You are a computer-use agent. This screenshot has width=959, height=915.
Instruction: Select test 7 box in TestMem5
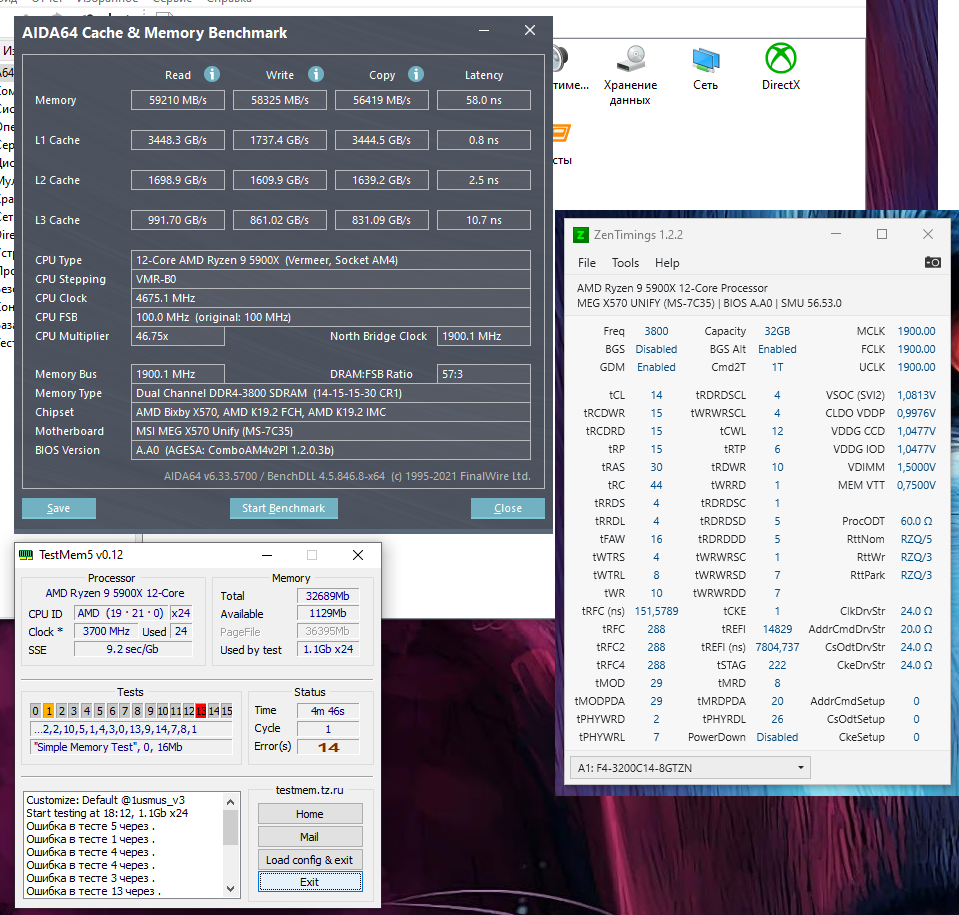click(x=125, y=711)
